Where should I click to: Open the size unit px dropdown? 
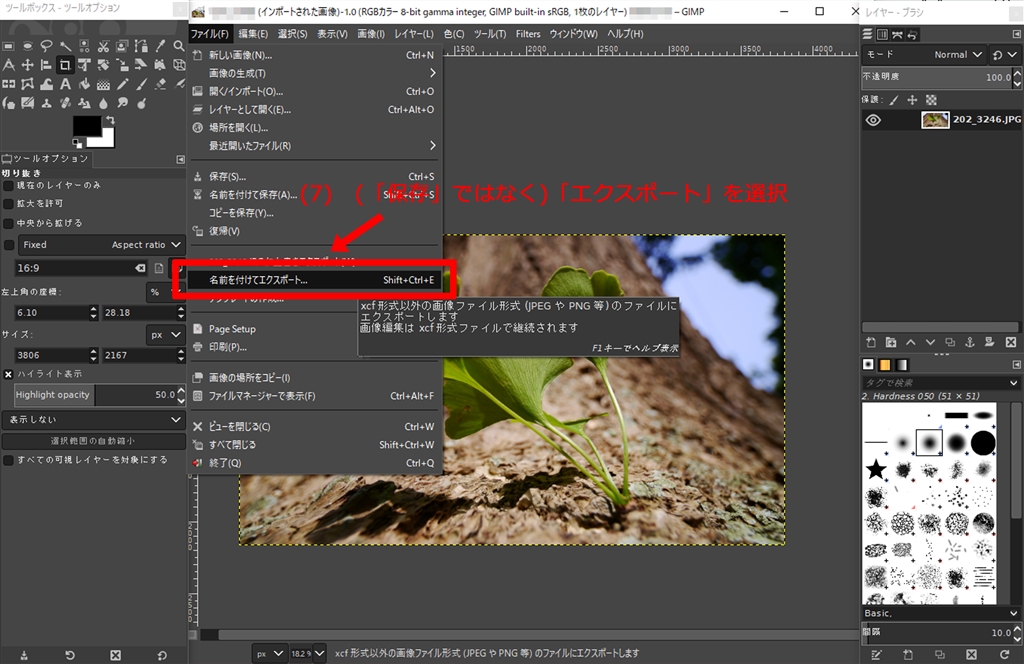point(166,334)
